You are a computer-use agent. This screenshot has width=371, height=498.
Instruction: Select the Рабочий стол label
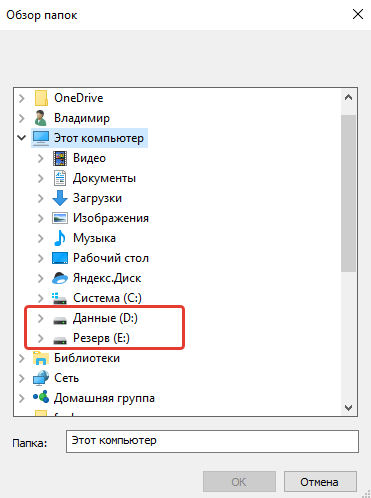pos(111,258)
